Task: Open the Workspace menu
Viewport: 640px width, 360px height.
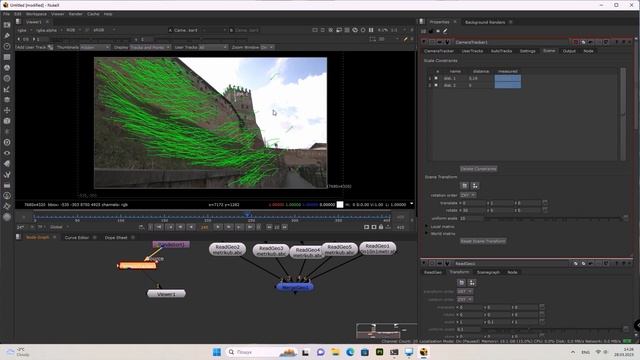Action: (x=36, y=14)
